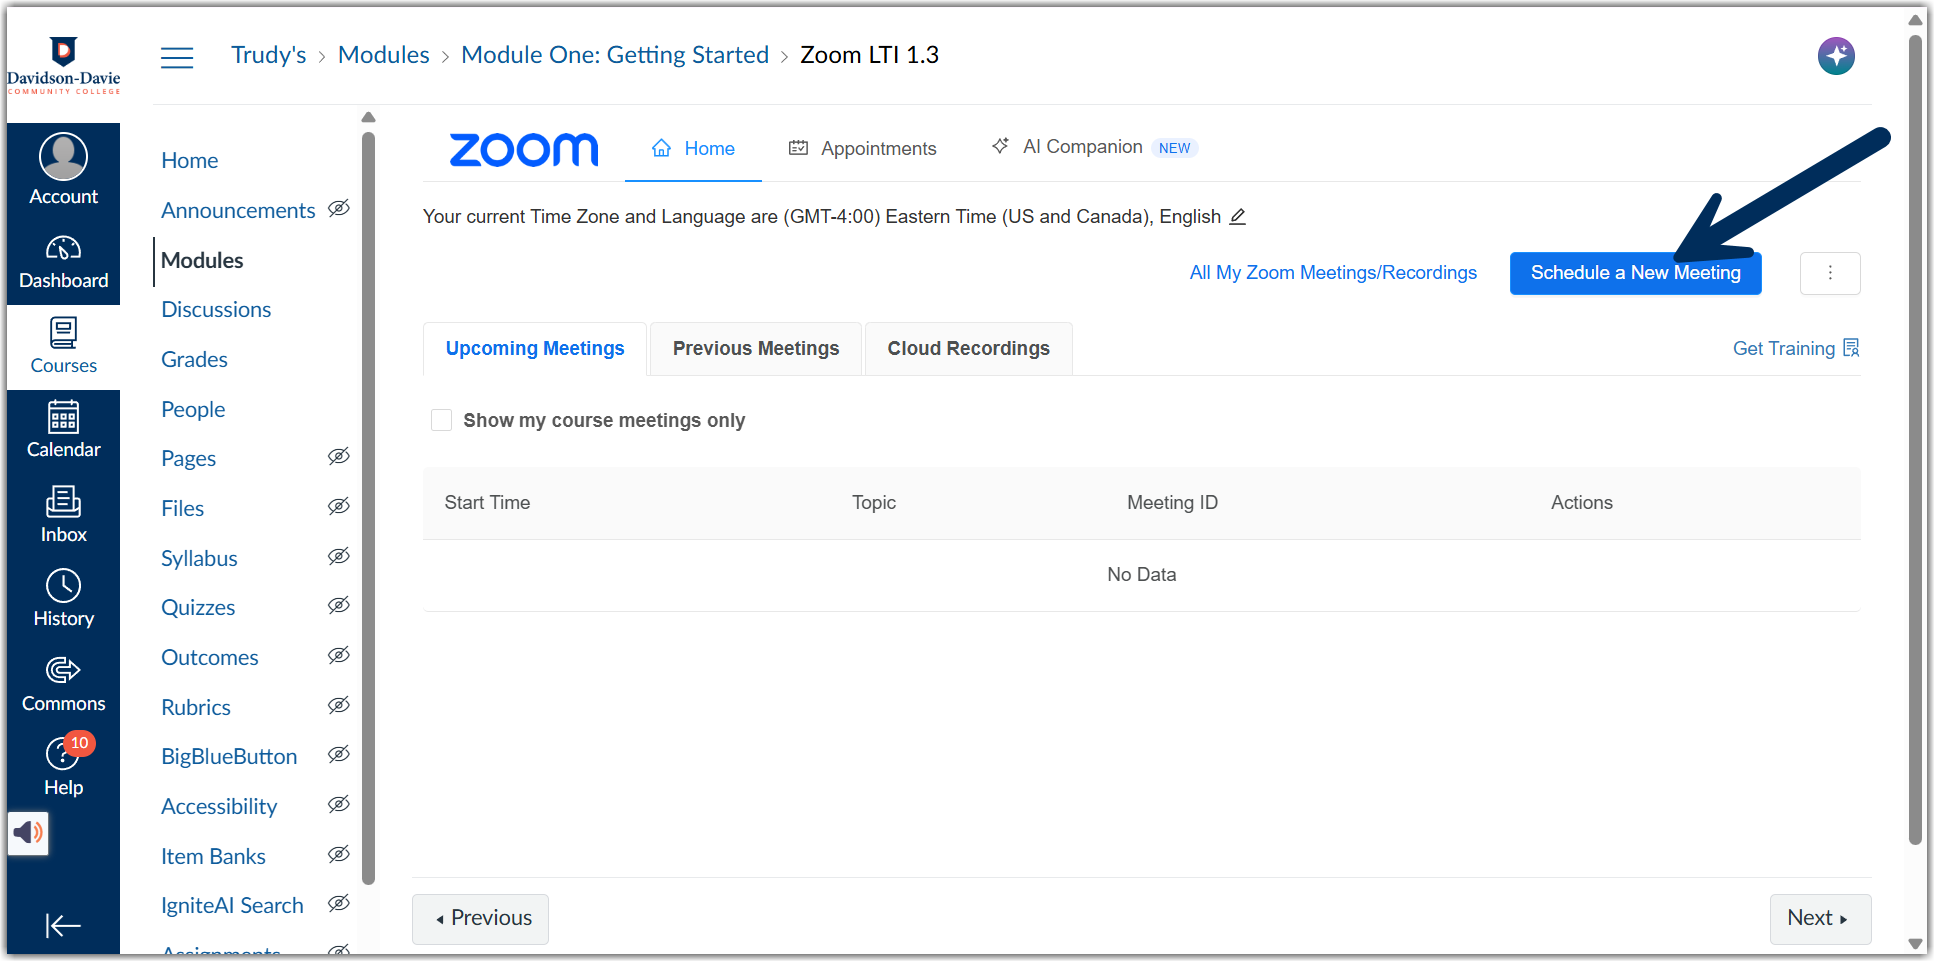
Task: Go to Previous module item
Action: (x=481, y=918)
